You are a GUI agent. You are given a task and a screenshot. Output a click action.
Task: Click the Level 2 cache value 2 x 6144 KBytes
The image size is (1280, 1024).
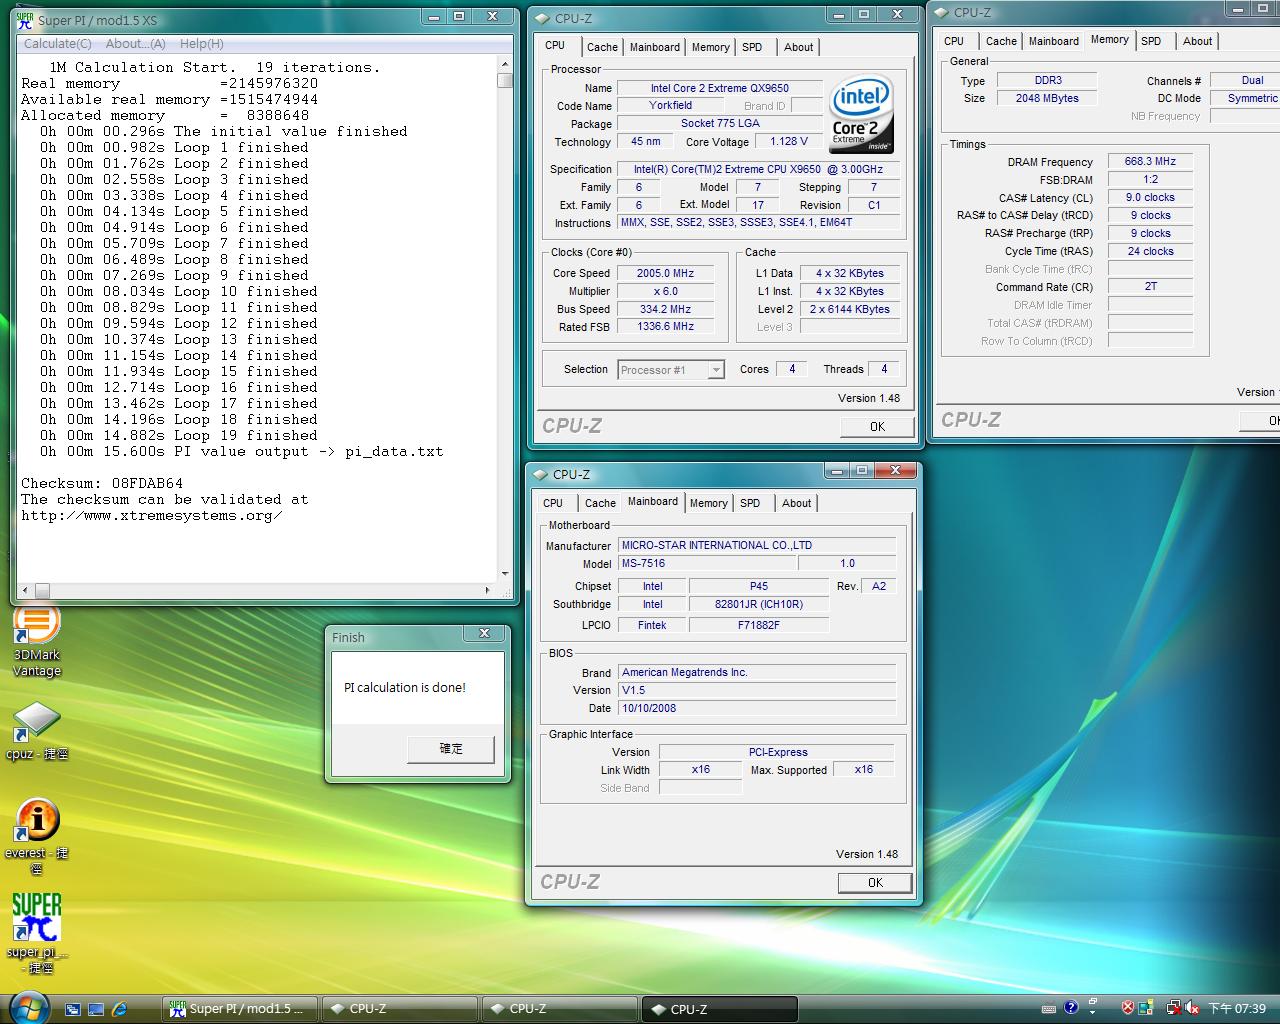tap(850, 309)
